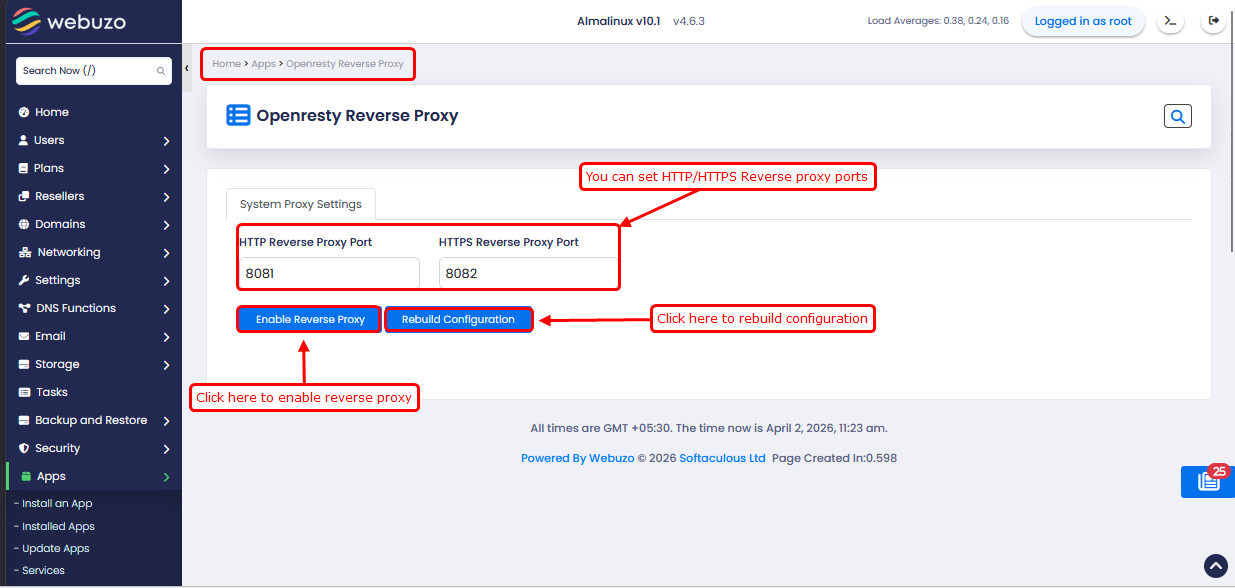Click the scroll-to-top arrow icon
This screenshot has width=1235, height=588.
pyautogui.click(x=1215, y=566)
